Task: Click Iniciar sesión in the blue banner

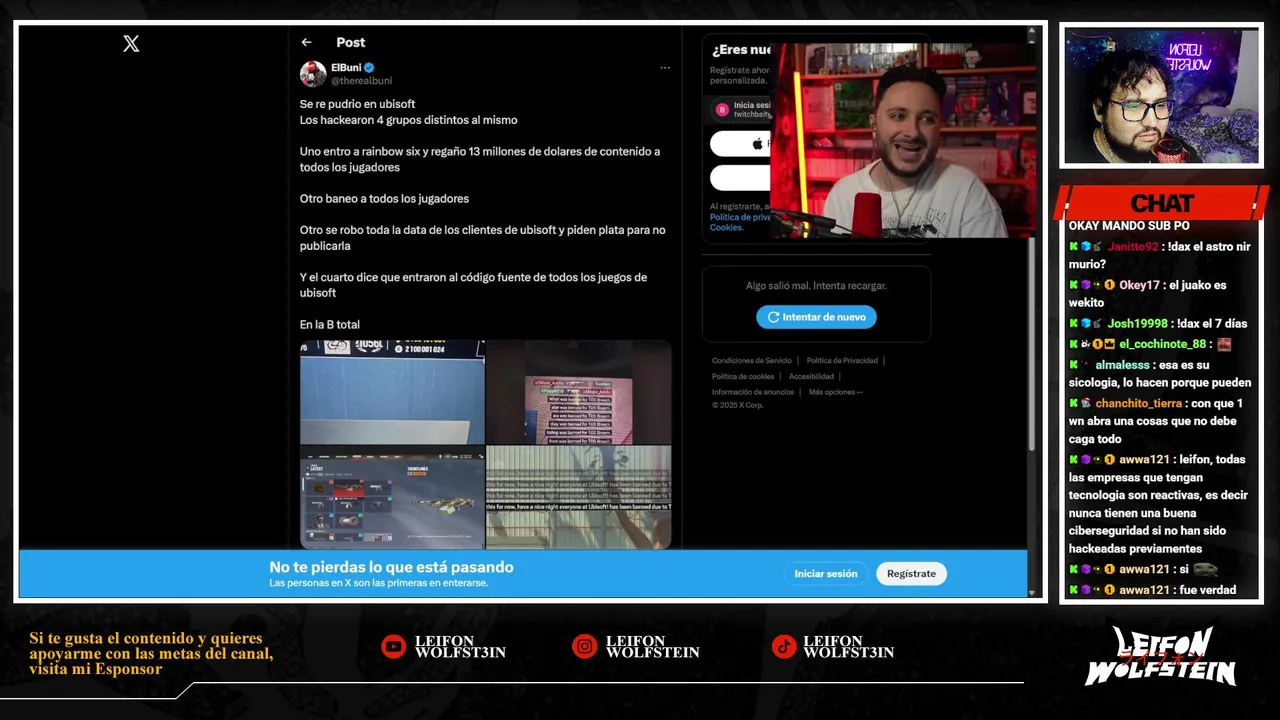Action: pos(826,574)
